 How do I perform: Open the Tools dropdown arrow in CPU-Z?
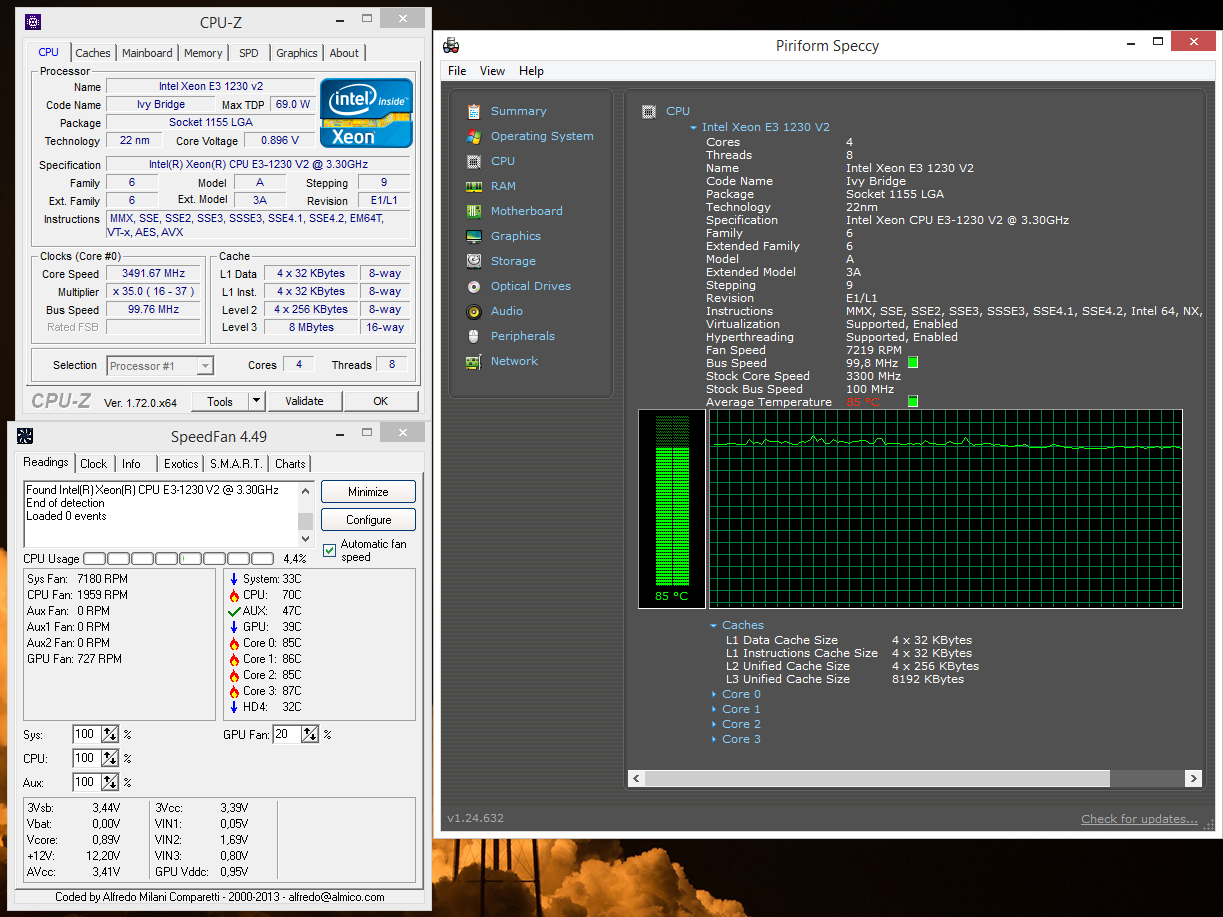[x=256, y=401]
